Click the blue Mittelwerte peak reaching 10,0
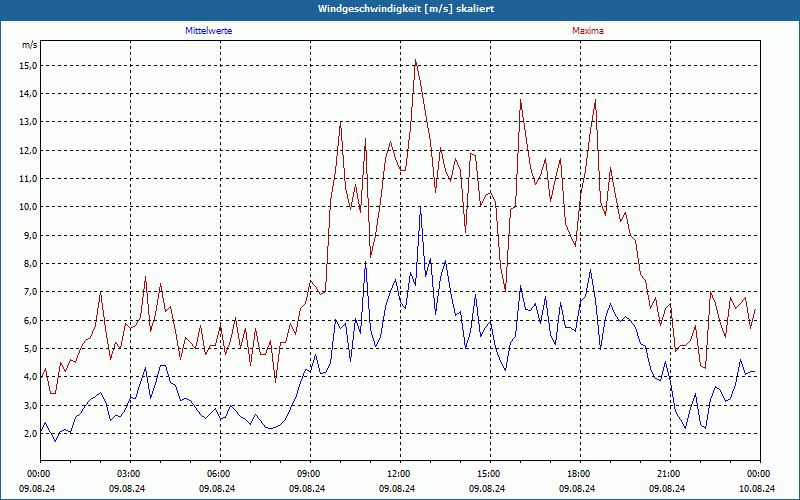Viewport: 800px width, 500px height. pos(420,207)
